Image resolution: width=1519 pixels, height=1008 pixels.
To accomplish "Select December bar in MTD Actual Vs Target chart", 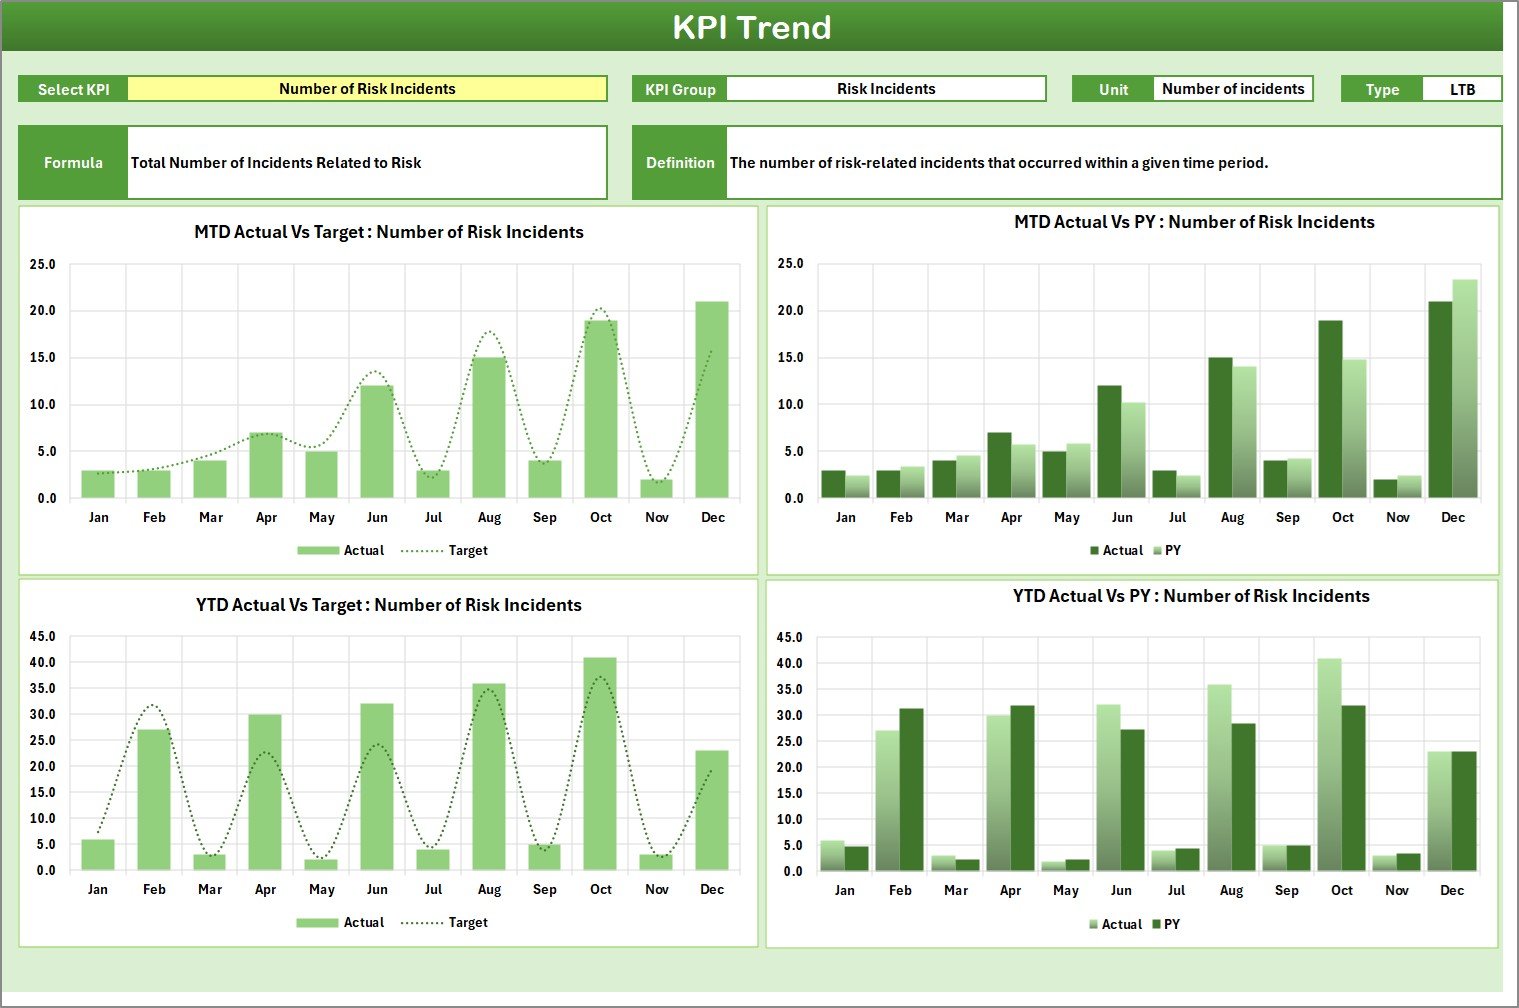I will pyautogui.click(x=712, y=400).
